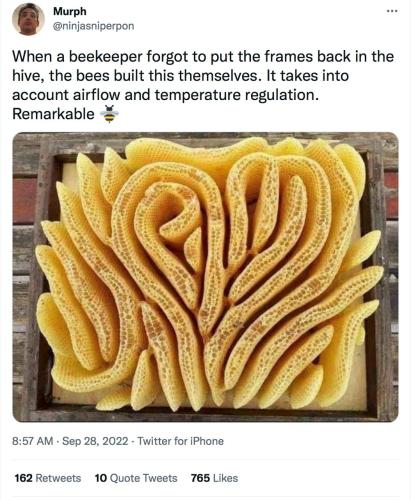
Task: Click the tweet's first line about beekeeper
Action: (203, 57)
